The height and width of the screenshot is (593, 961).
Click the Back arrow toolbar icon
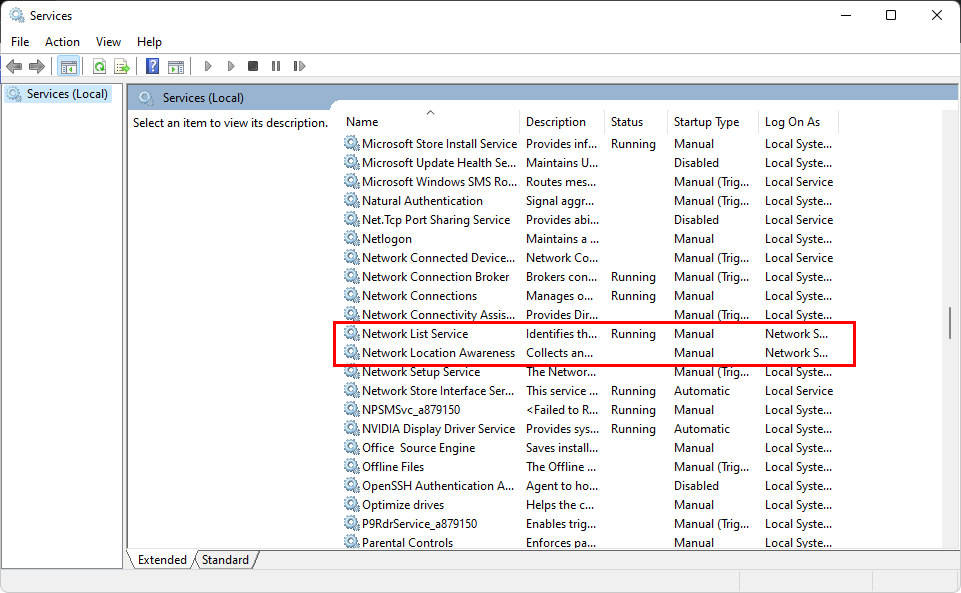click(x=14, y=66)
